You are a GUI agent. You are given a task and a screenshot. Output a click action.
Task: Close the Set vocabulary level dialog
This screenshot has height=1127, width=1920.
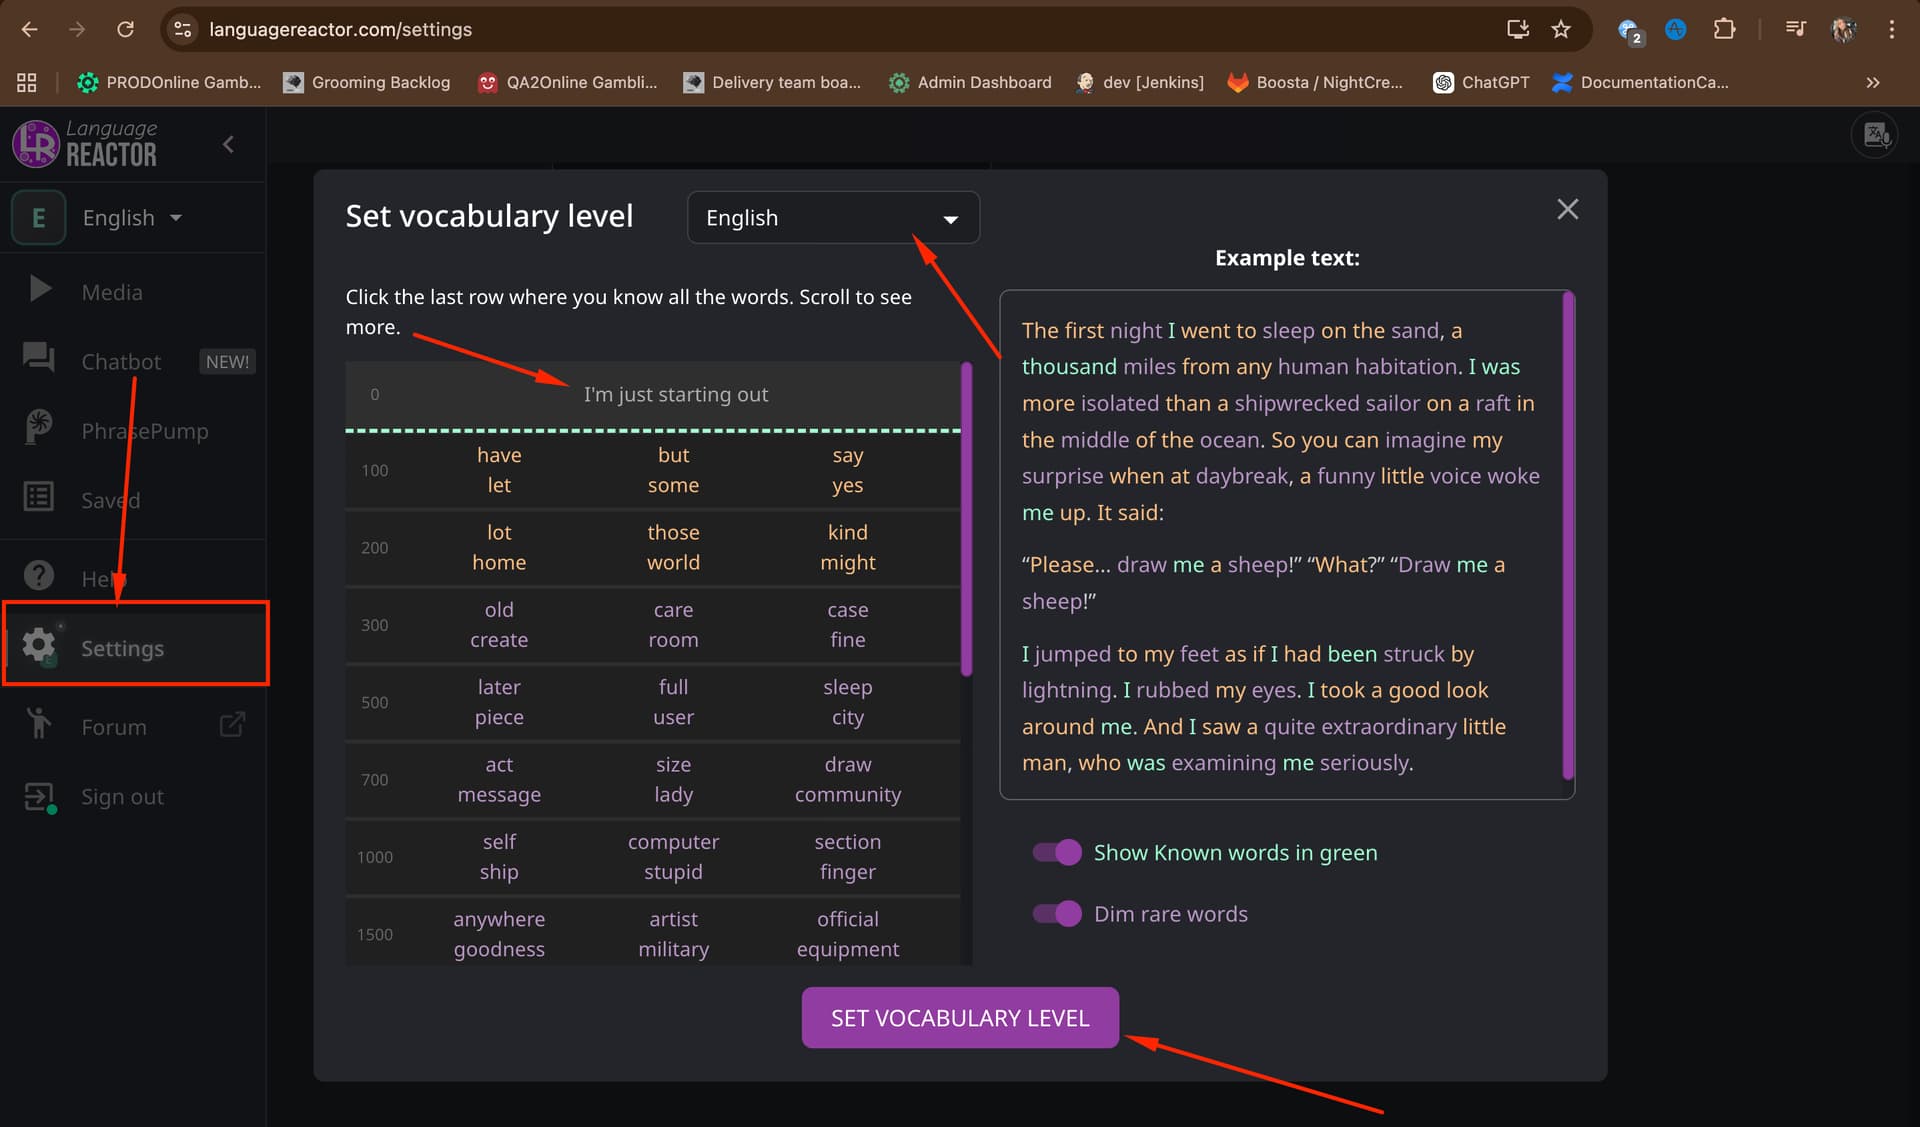coord(1567,210)
